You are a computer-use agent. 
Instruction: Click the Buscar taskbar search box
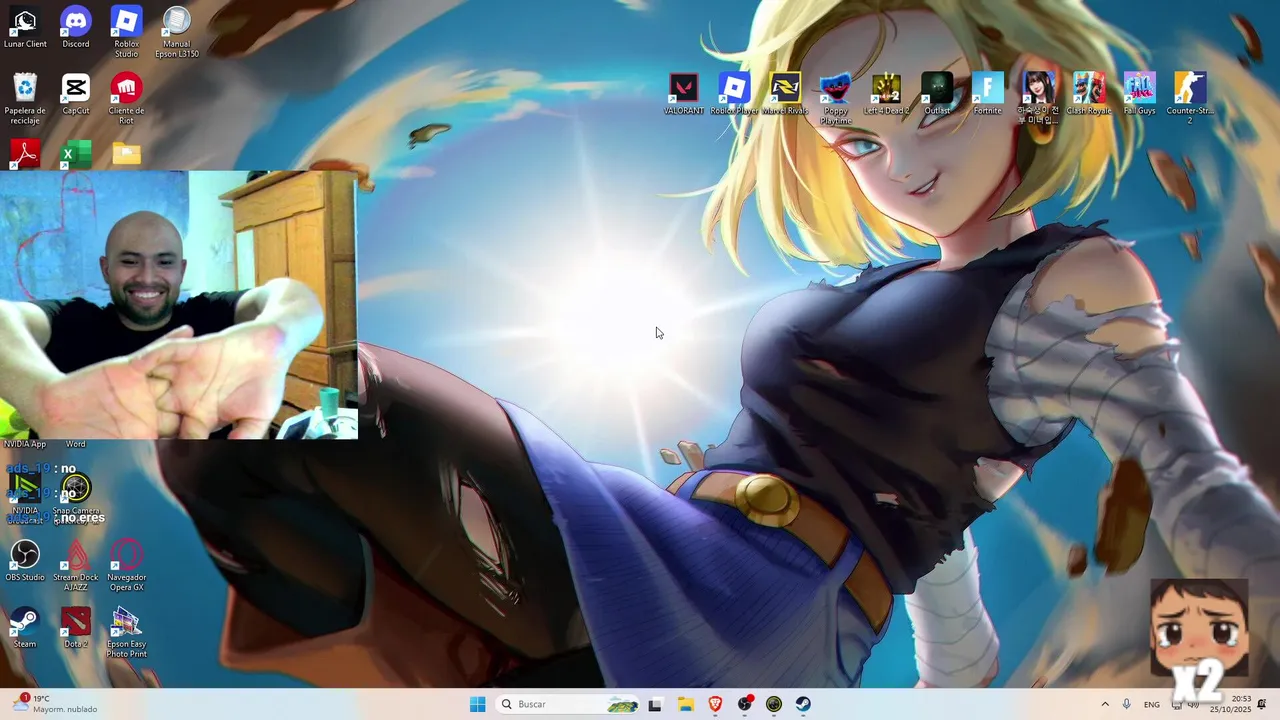(568, 704)
